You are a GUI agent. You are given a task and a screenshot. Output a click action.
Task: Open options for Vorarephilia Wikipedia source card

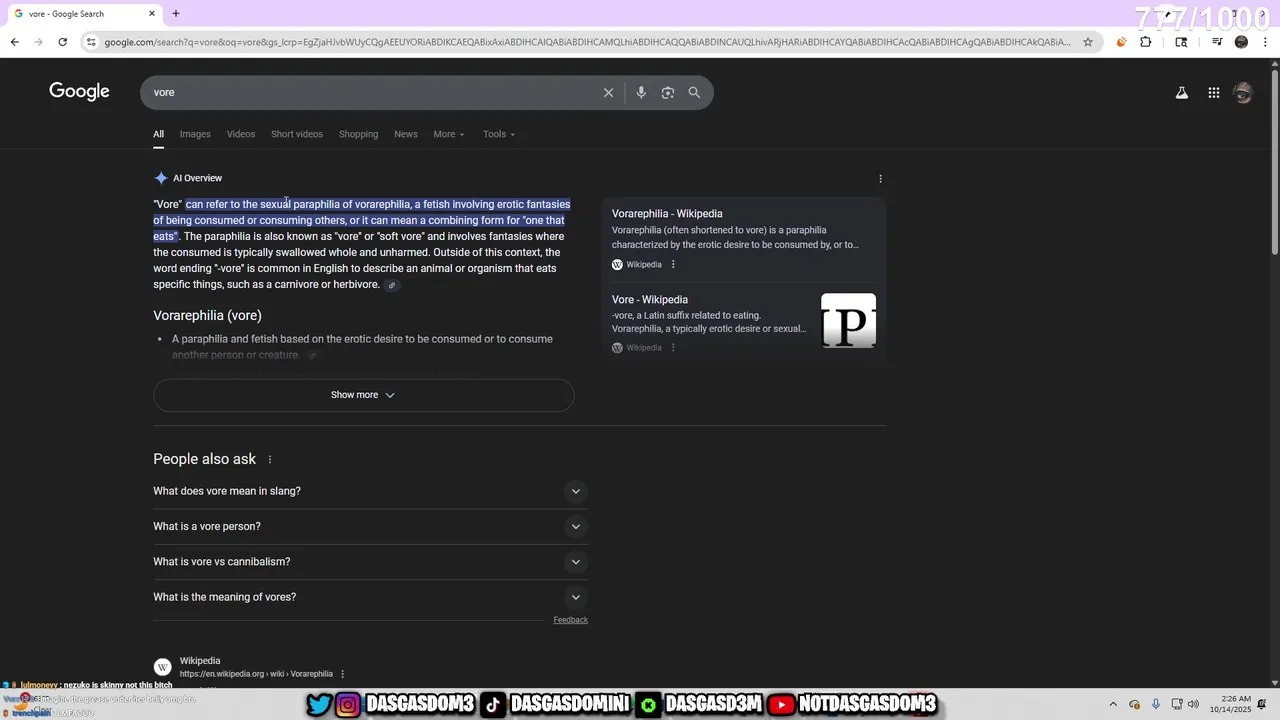click(673, 265)
